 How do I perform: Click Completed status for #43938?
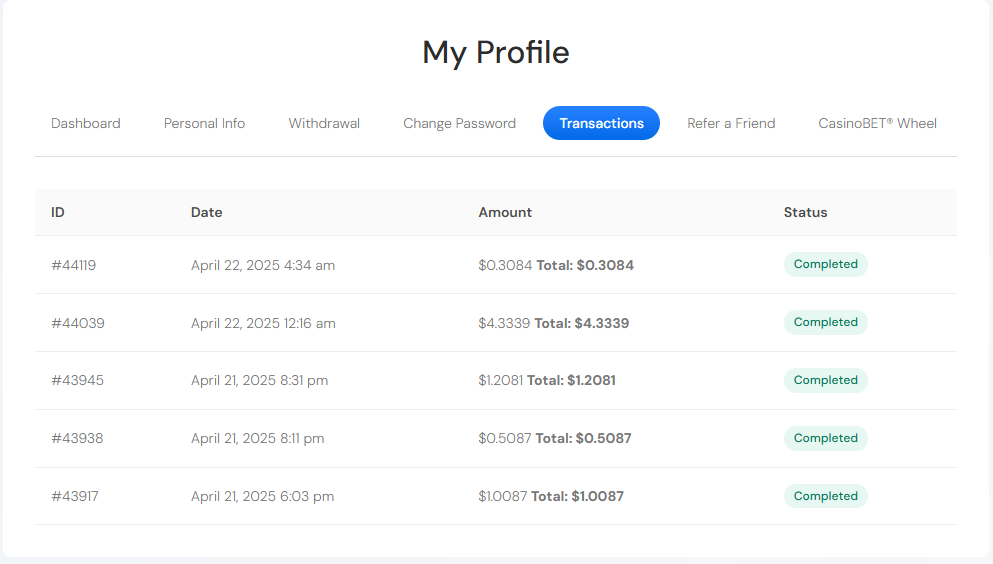(825, 438)
